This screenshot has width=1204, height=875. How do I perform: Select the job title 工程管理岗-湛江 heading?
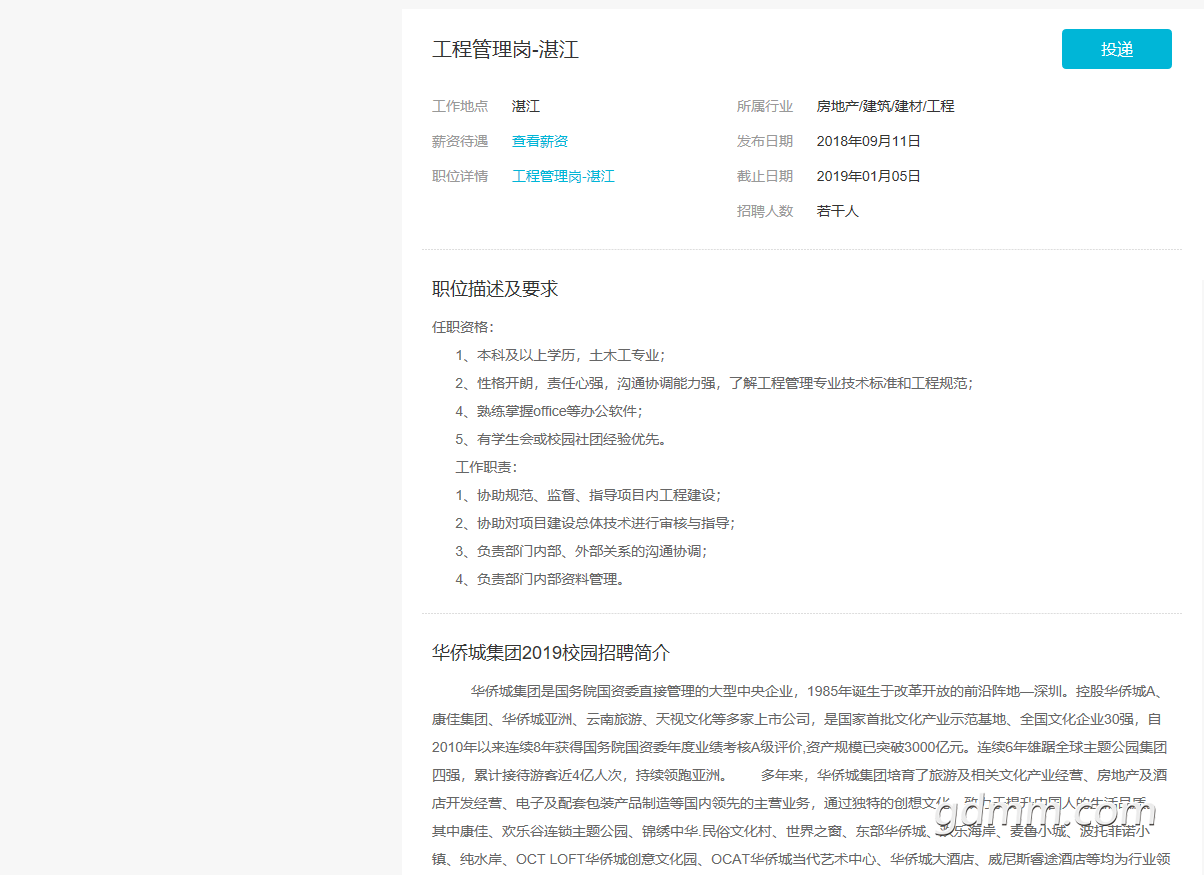[x=505, y=50]
